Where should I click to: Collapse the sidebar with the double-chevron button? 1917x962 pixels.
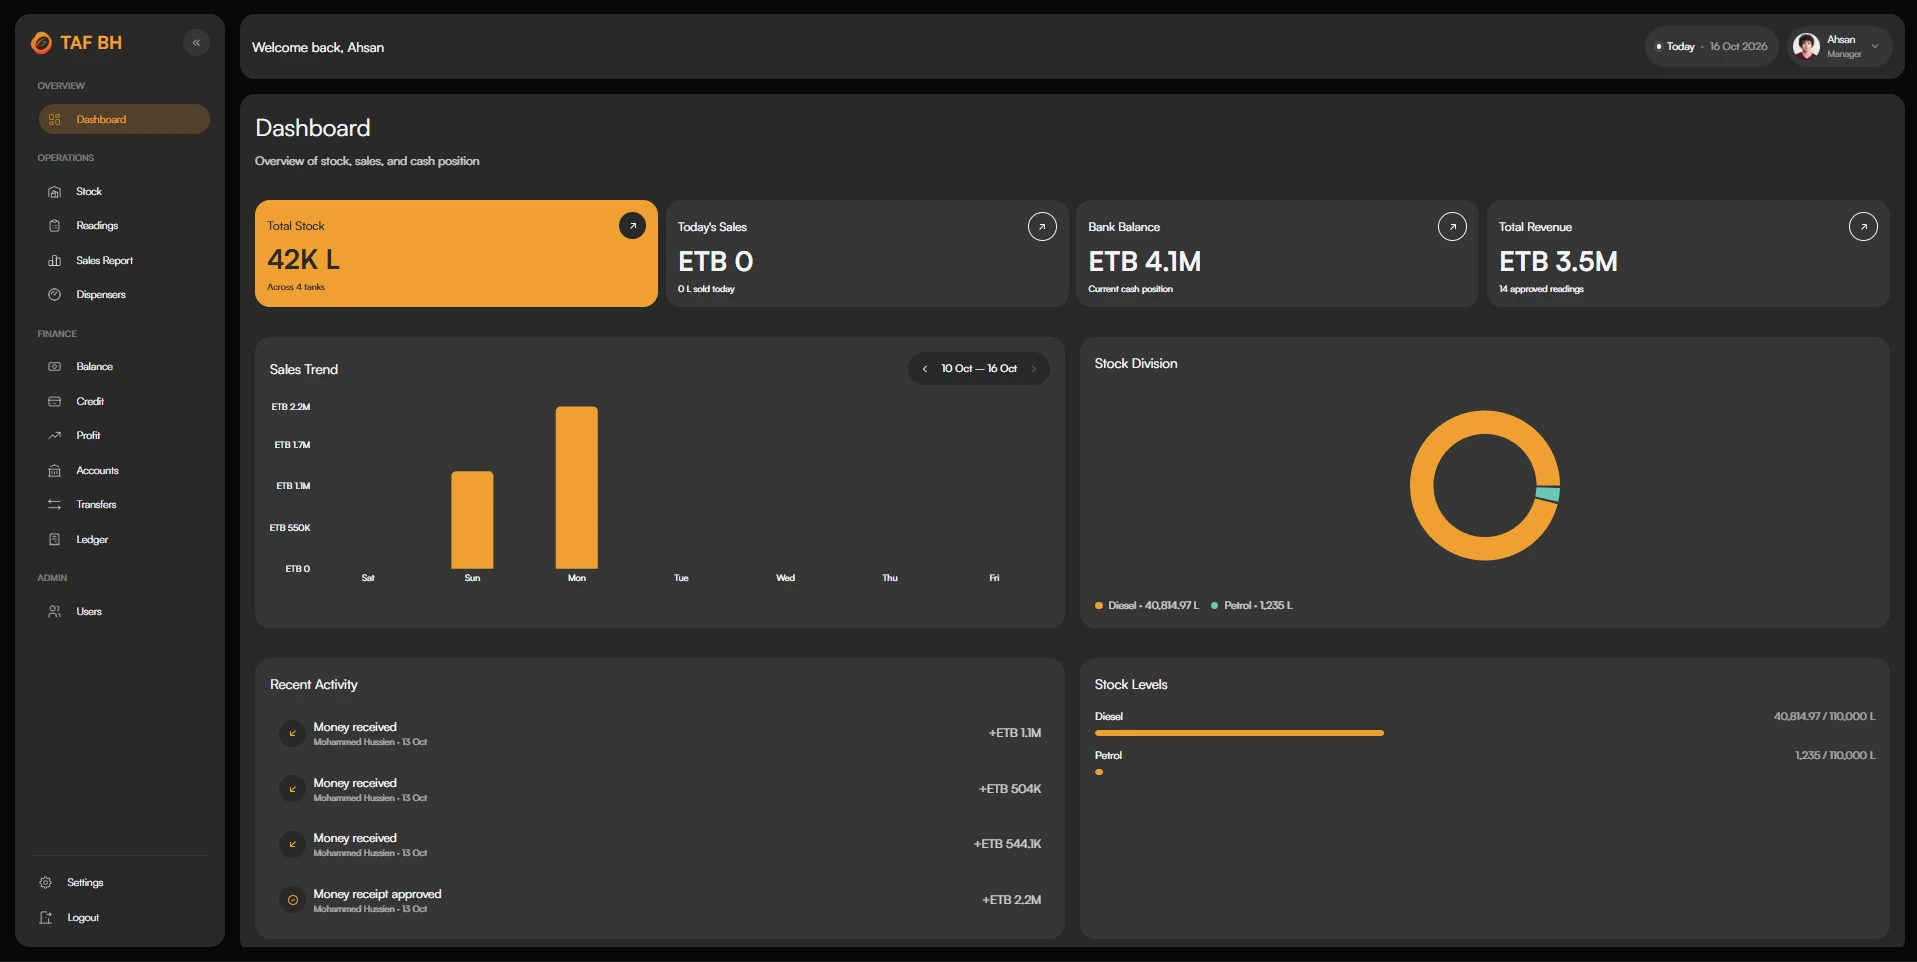196,43
